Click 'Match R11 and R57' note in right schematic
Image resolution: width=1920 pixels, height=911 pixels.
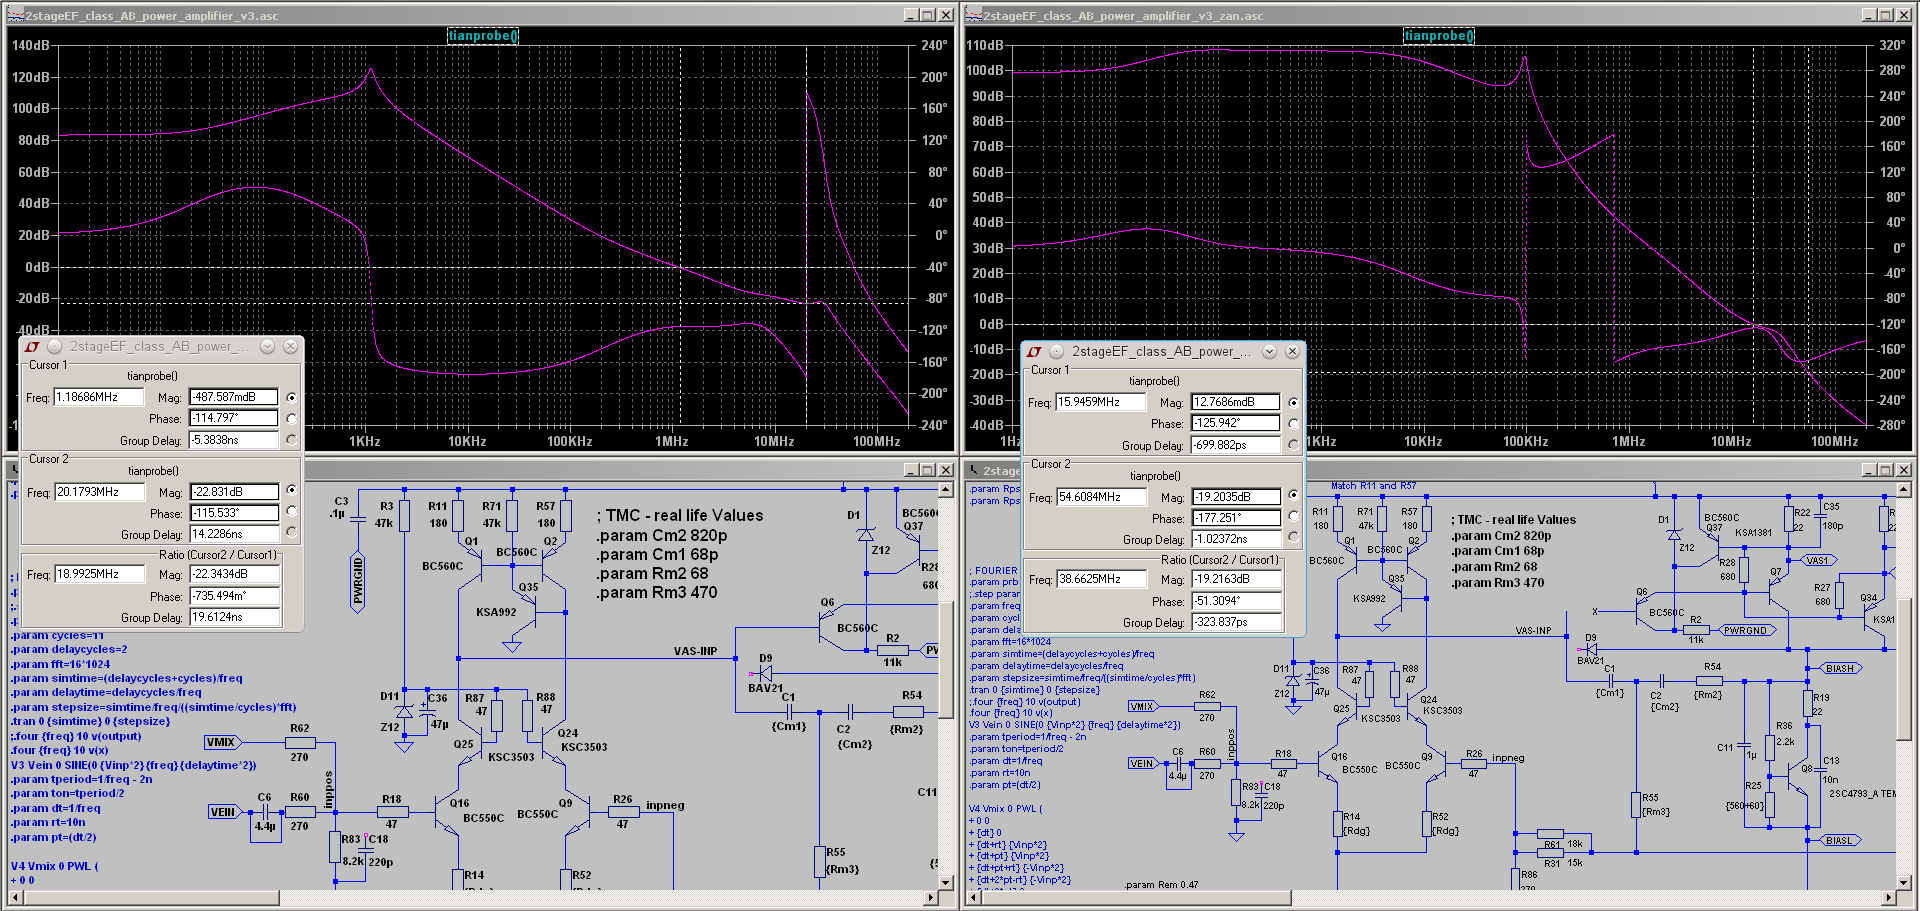1373,486
